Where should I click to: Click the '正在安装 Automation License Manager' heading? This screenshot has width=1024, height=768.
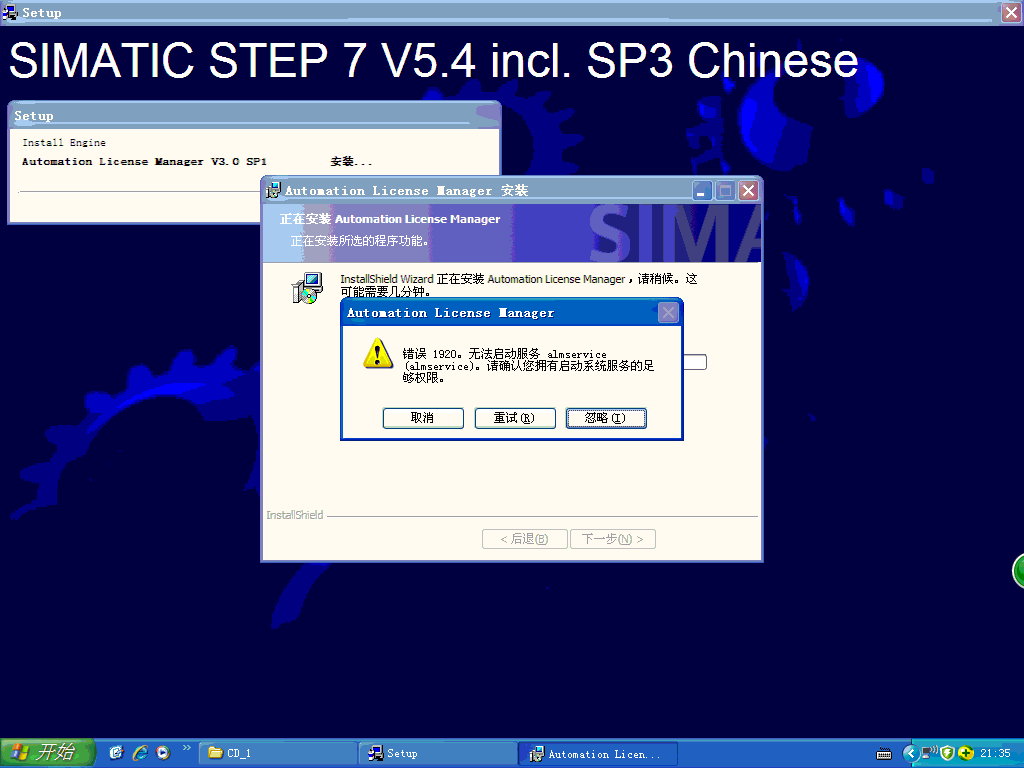click(390, 219)
